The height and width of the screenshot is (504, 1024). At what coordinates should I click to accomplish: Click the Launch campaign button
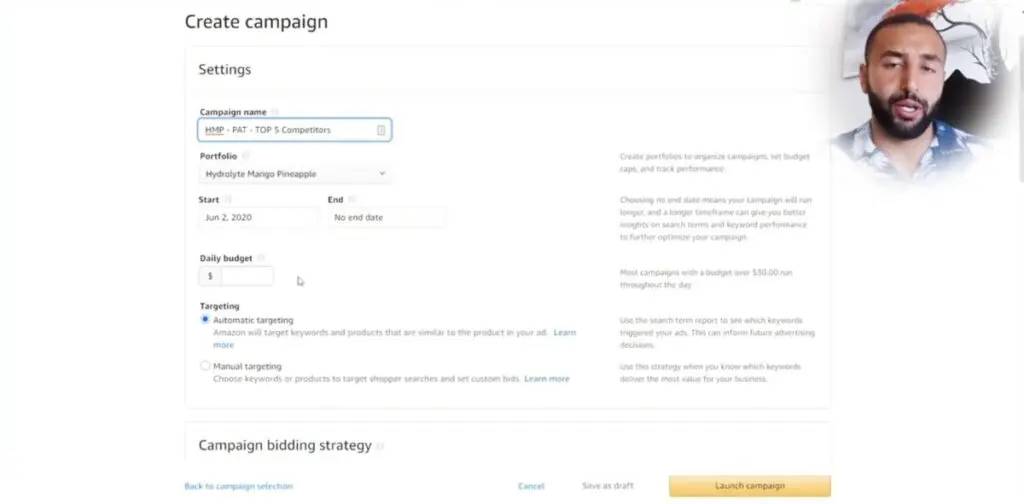coord(749,486)
